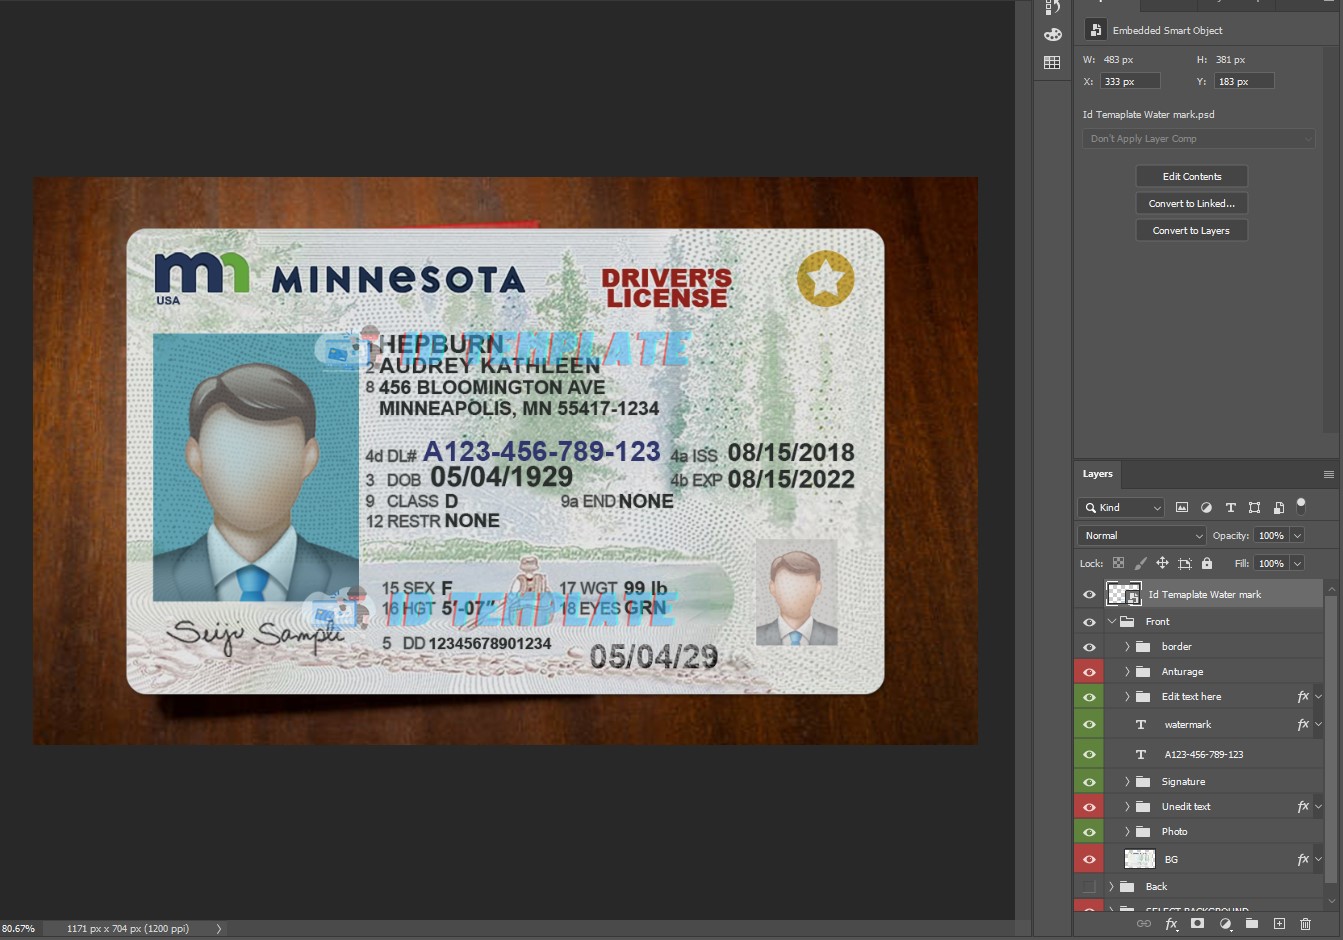Click the status bar arrow next to document size
Viewport: 1343px width, 940px height.
pos(219,929)
